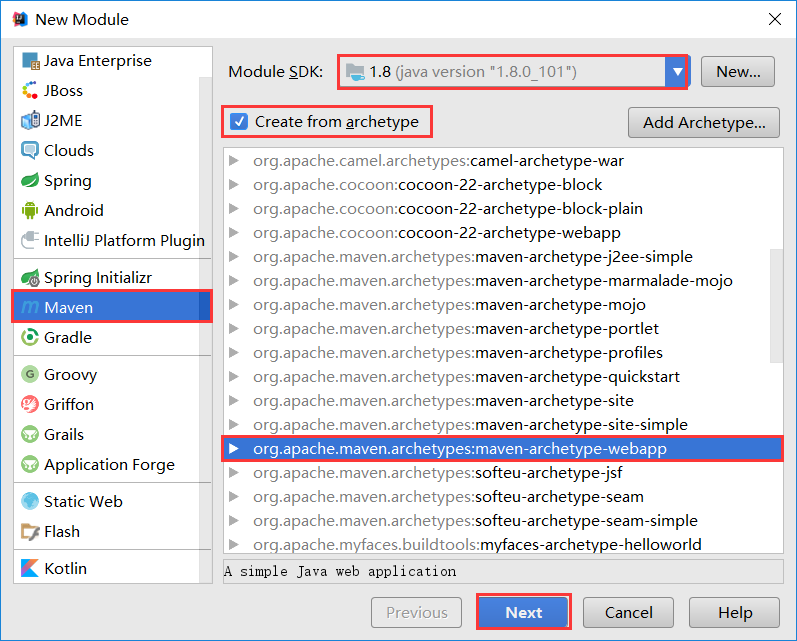This screenshot has height=641, width=797.
Task: Expand maven-archetype-quickstart node
Action: [234, 377]
